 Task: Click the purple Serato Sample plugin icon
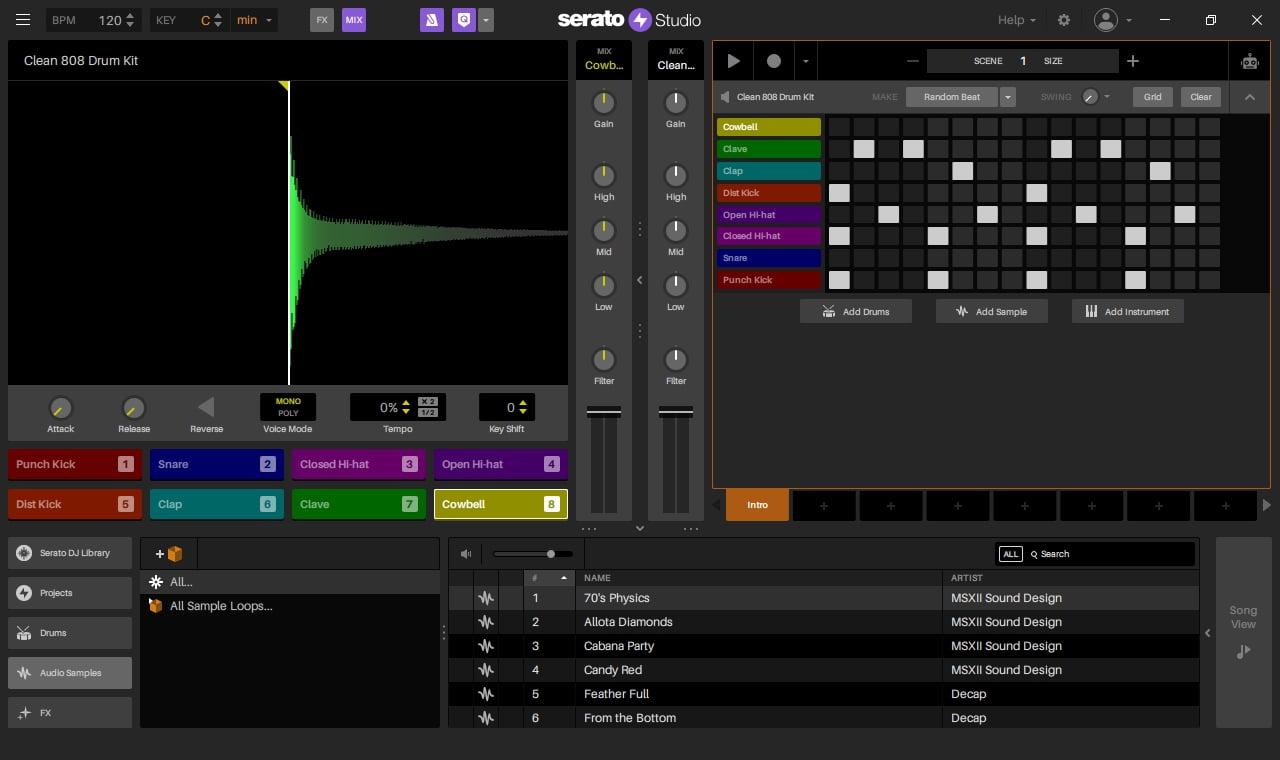point(431,20)
